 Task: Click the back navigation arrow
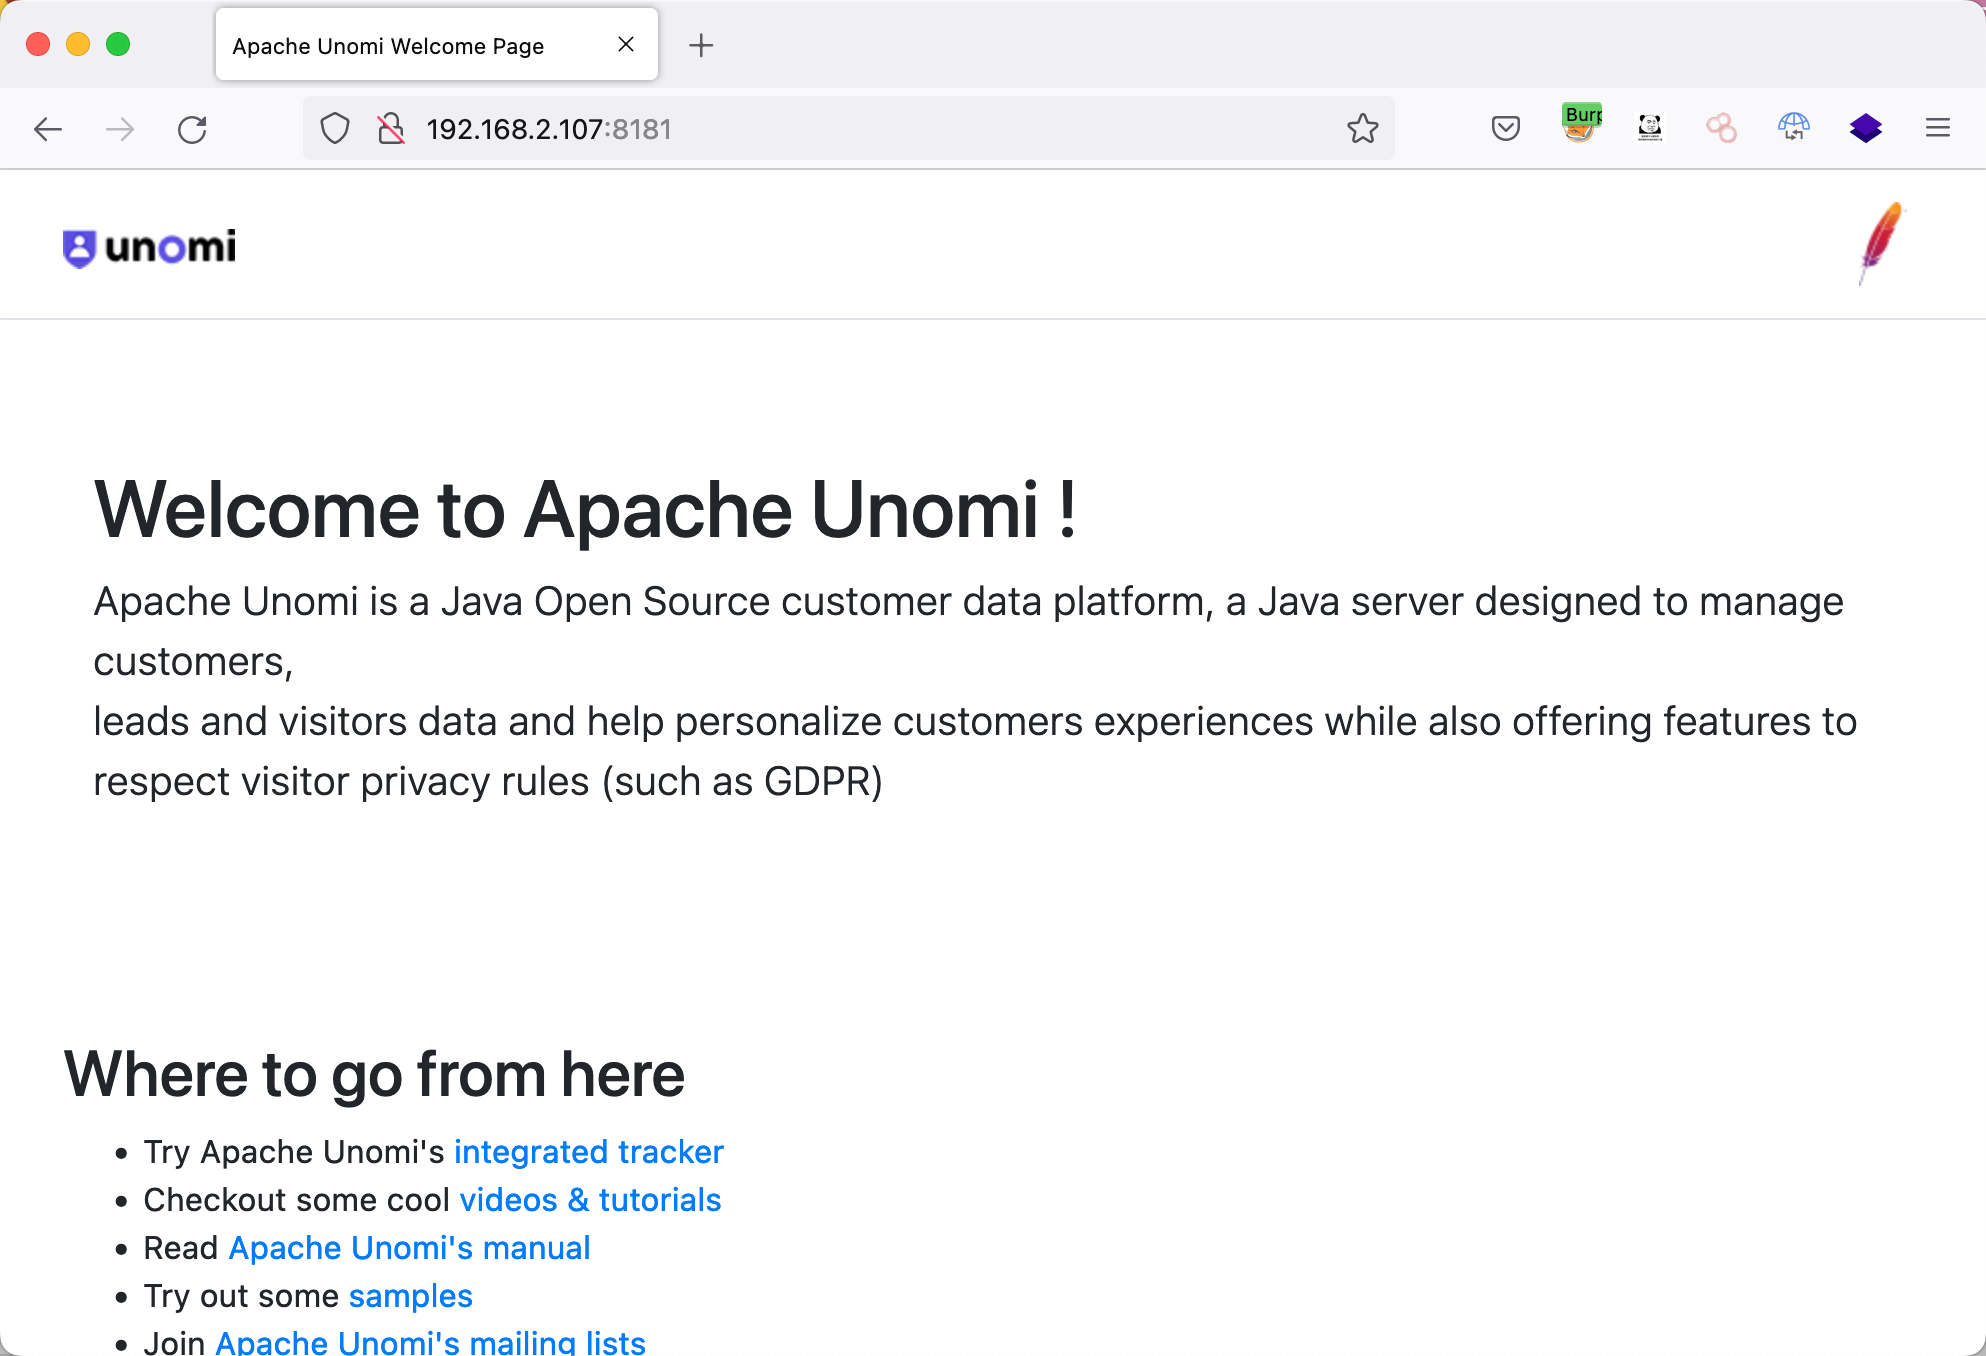click(47, 129)
